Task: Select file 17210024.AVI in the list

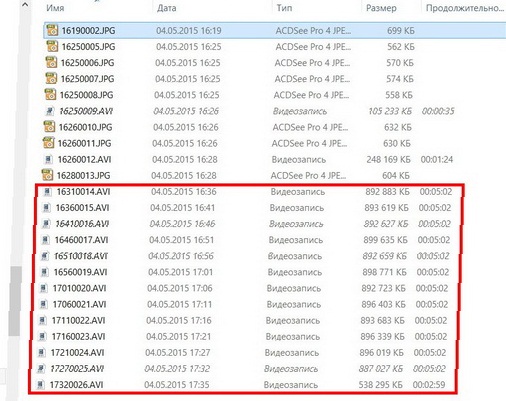Action: pyautogui.click(x=77, y=353)
